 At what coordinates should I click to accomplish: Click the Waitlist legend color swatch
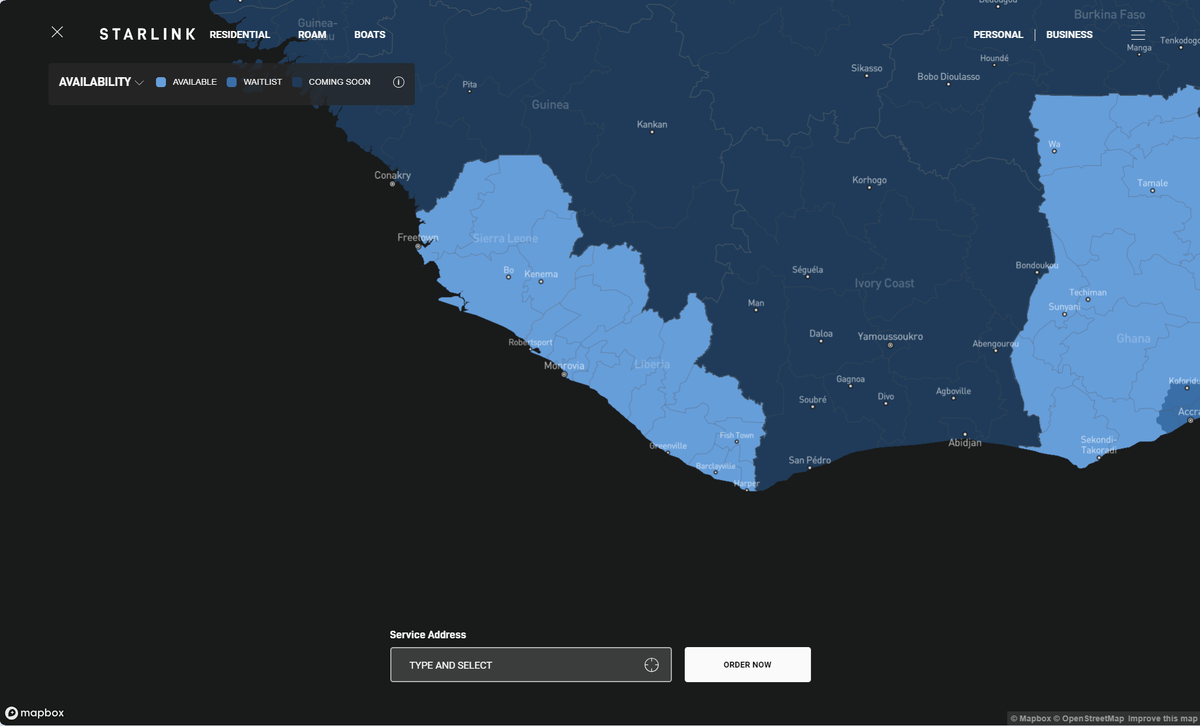click(232, 82)
